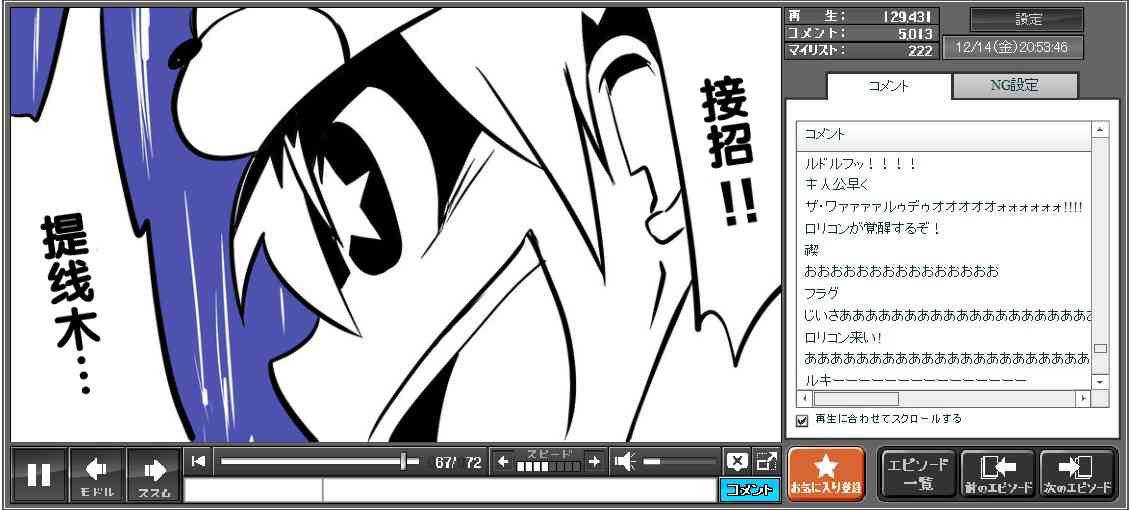
Task: Toggle 再生に合わせてスクロールする checkbox
Action: (801, 420)
